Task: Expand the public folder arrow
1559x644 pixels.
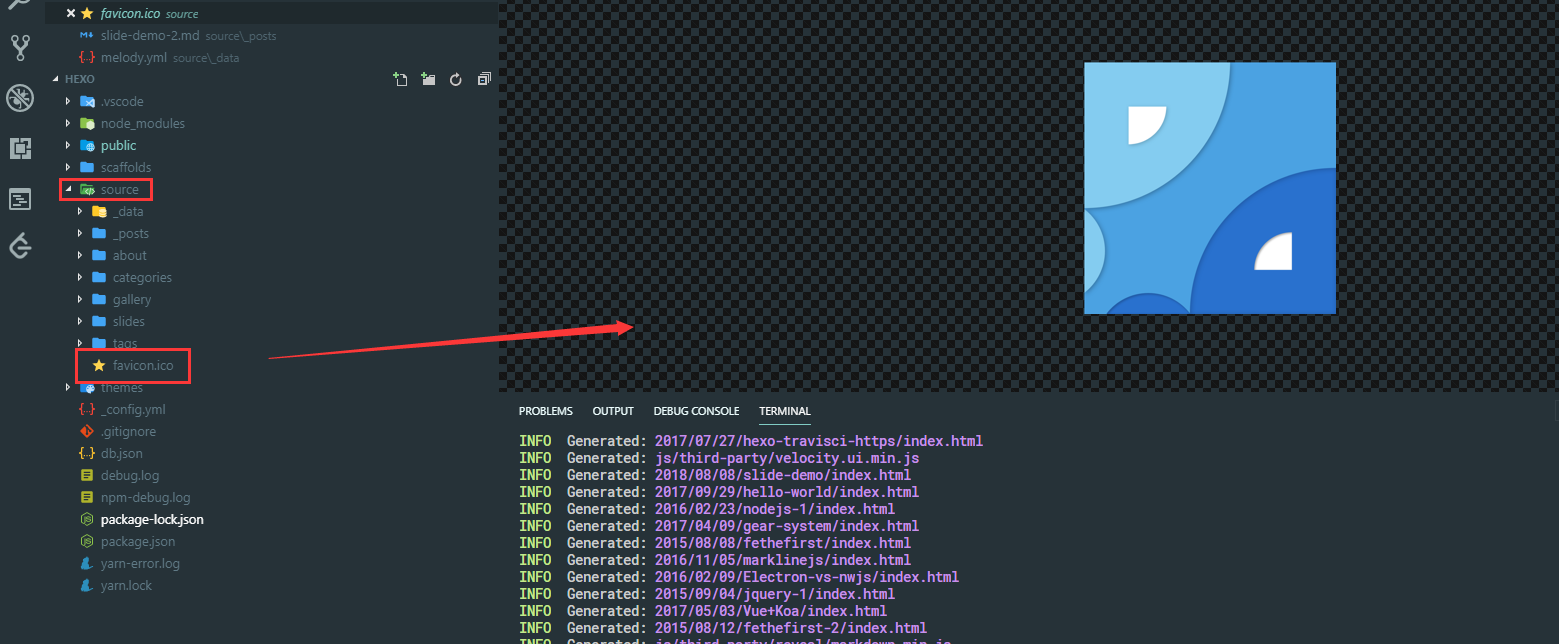Action: (x=68, y=145)
